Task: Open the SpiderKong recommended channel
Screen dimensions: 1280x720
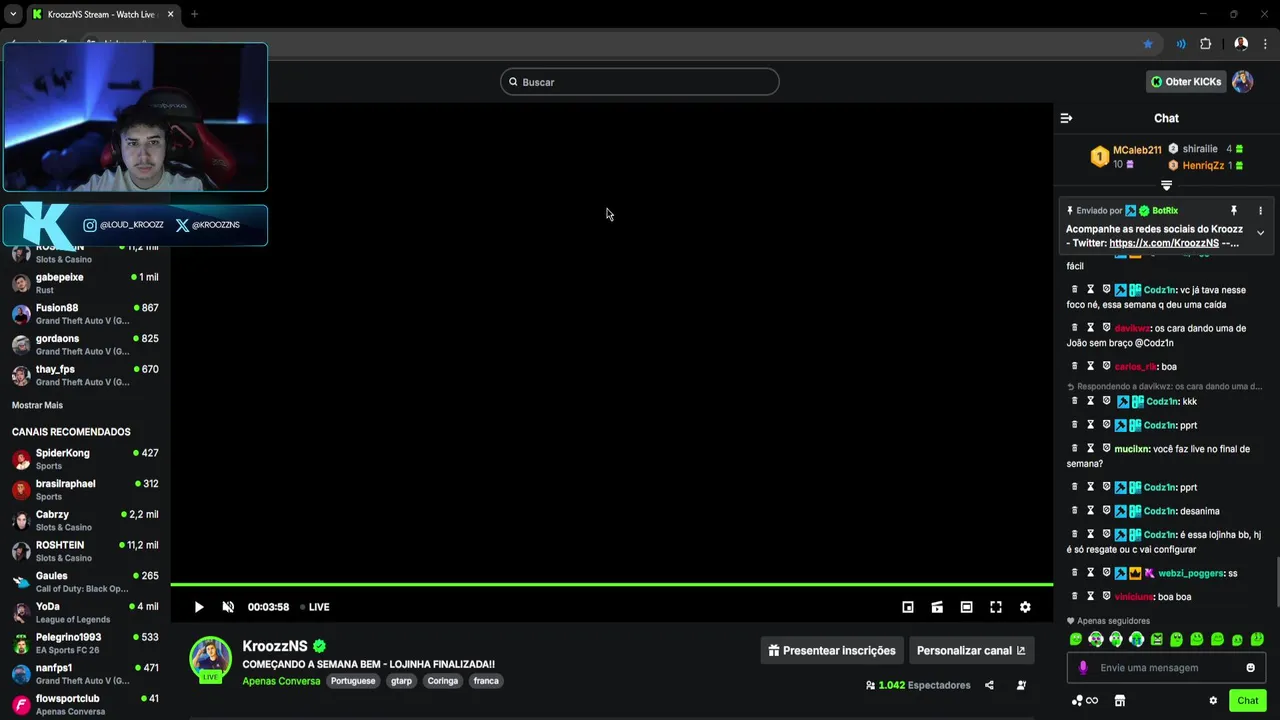Action: pyautogui.click(x=85, y=459)
